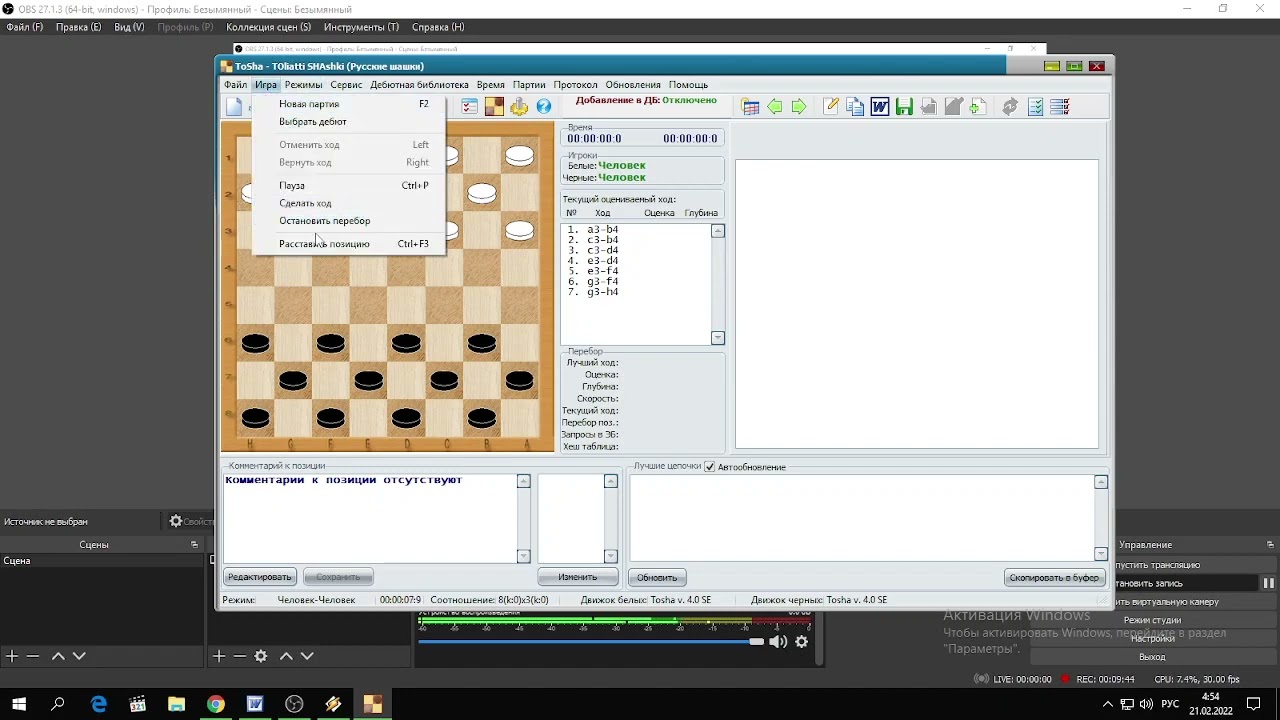Click the checkerboard icon in Tosha toolbar

(494, 107)
